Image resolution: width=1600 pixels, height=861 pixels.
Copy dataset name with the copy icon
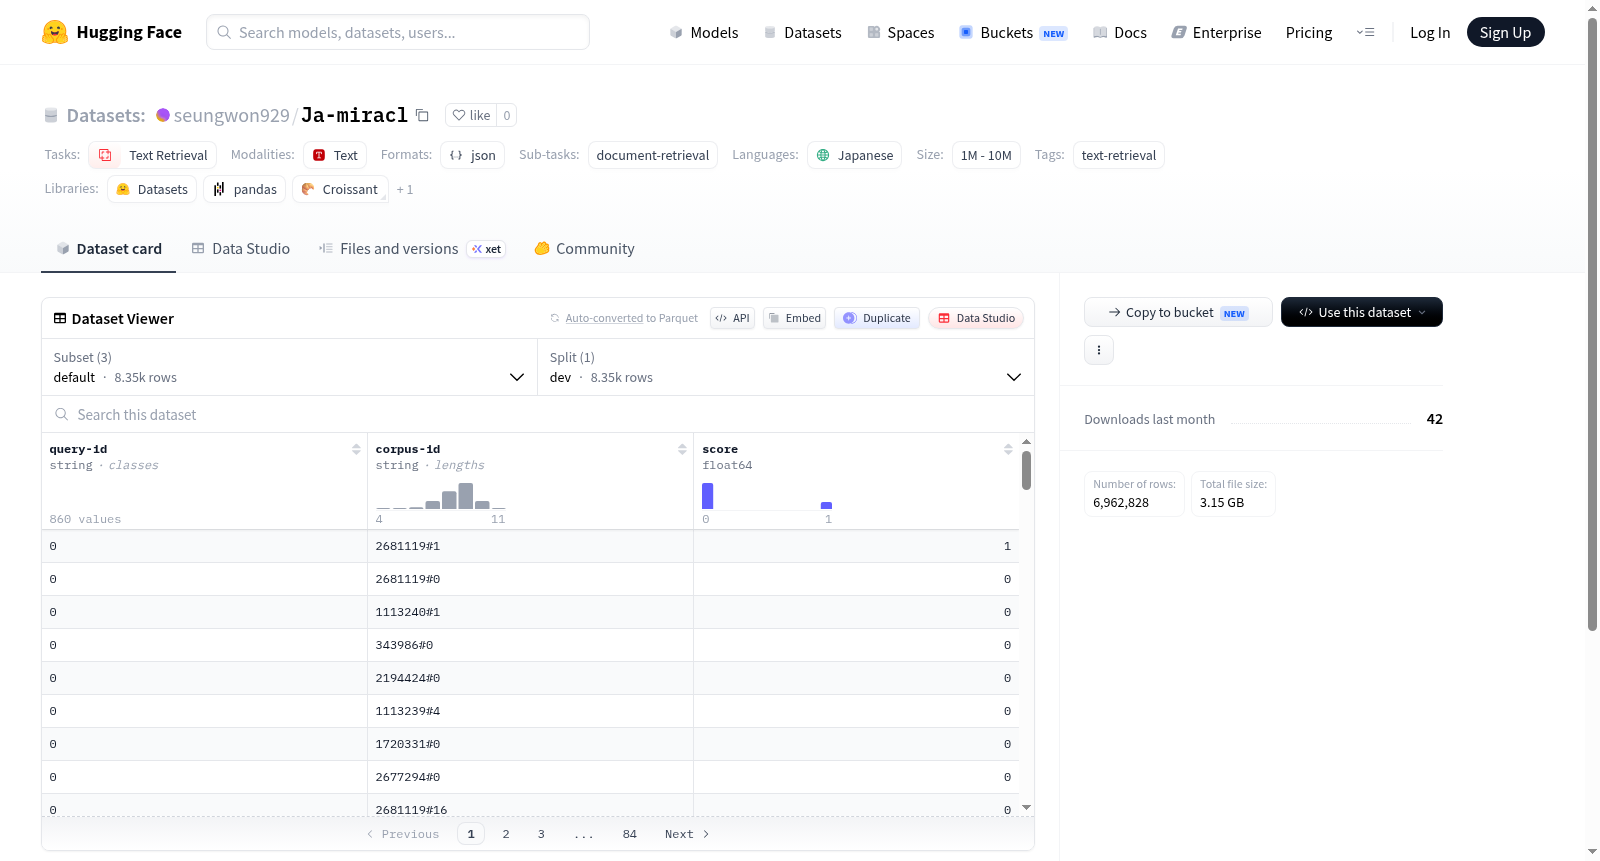[422, 115]
